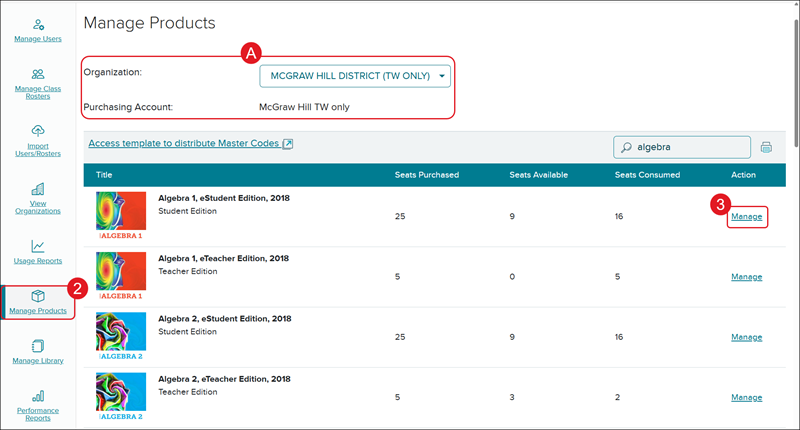Click Algebra 2 eTeacher Edition cover thumbnail

pyautogui.click(x=121, y=396)
